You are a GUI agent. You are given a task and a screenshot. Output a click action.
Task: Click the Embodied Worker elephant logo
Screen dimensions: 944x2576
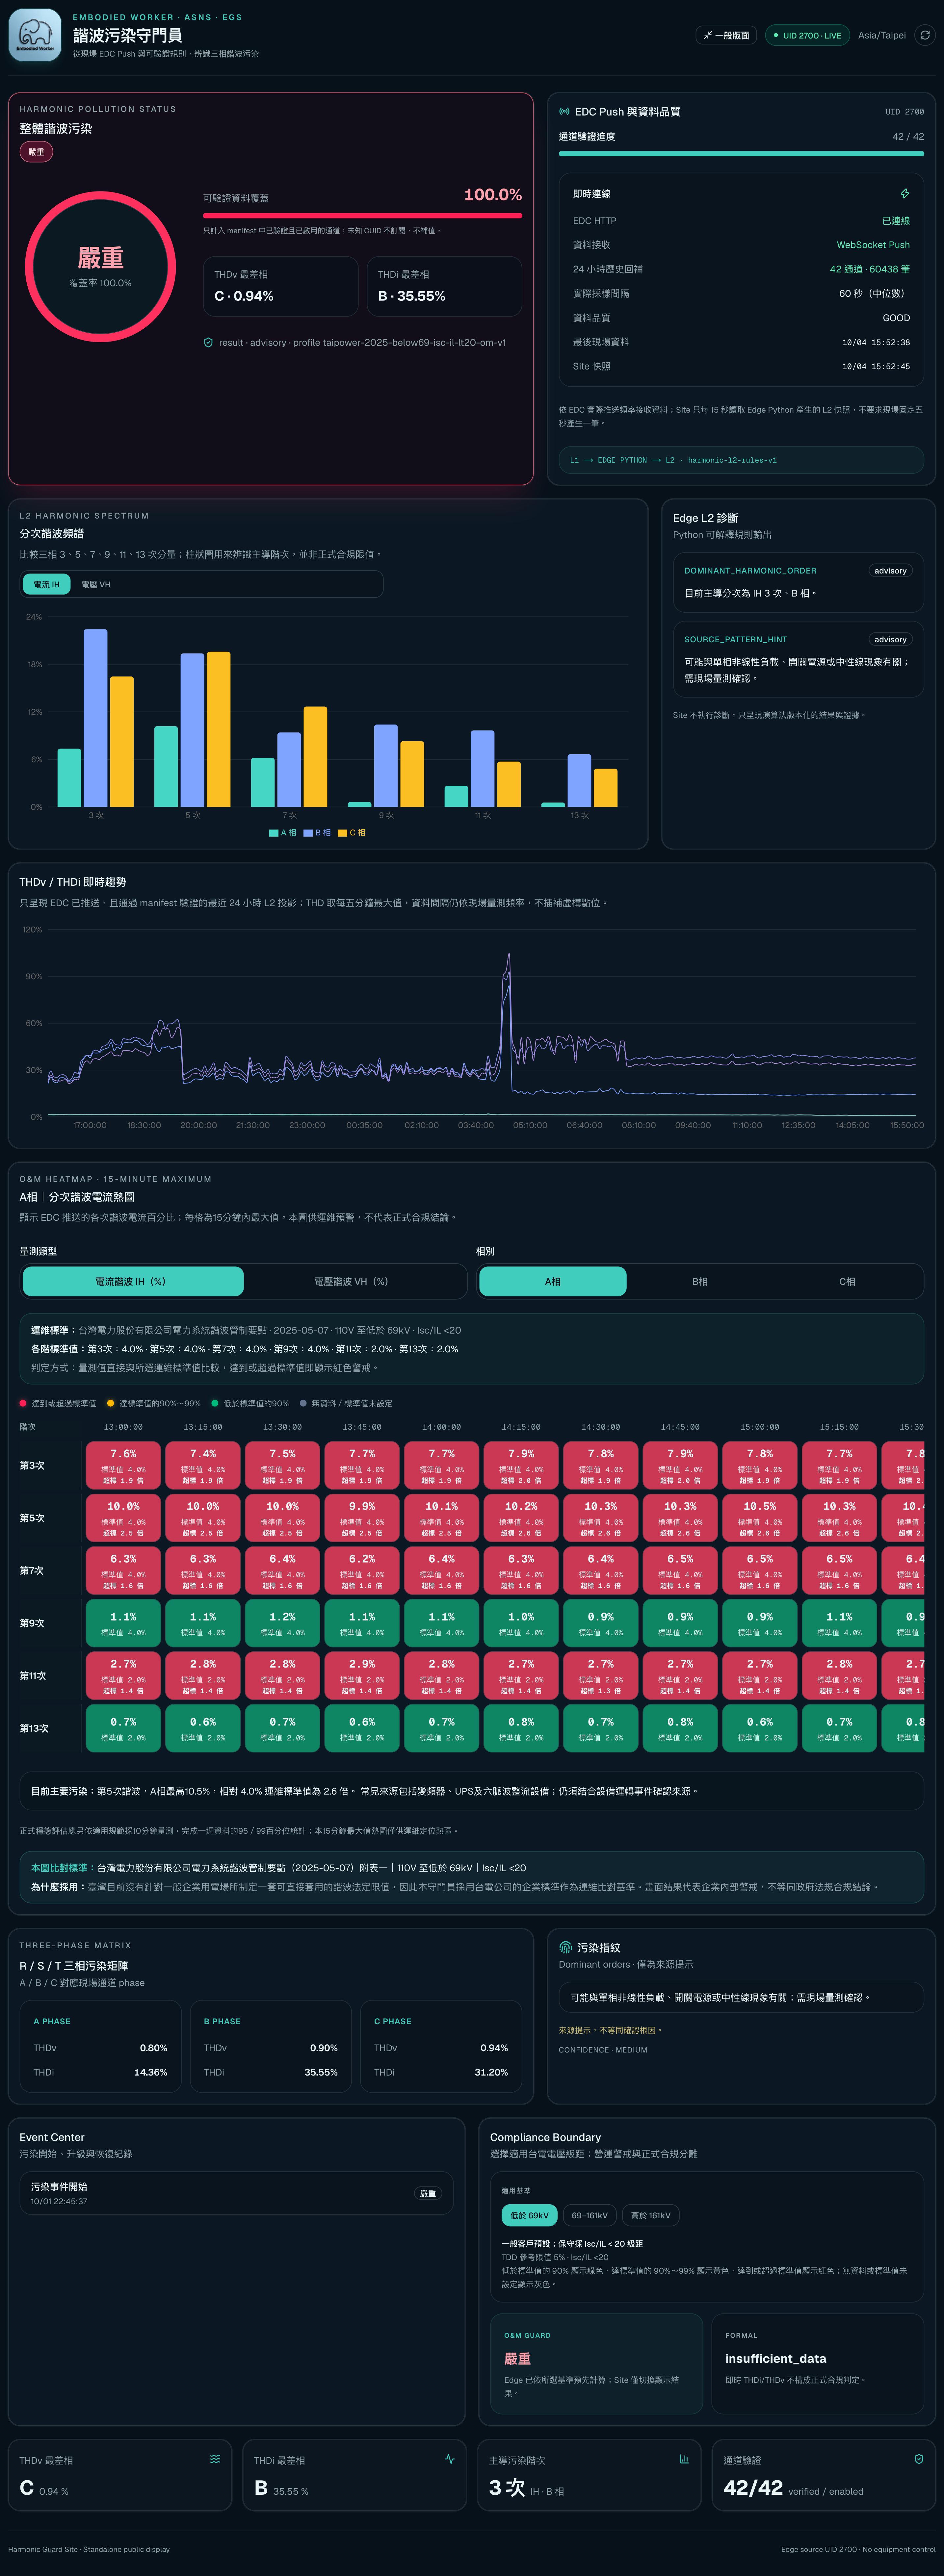point(35,35)
